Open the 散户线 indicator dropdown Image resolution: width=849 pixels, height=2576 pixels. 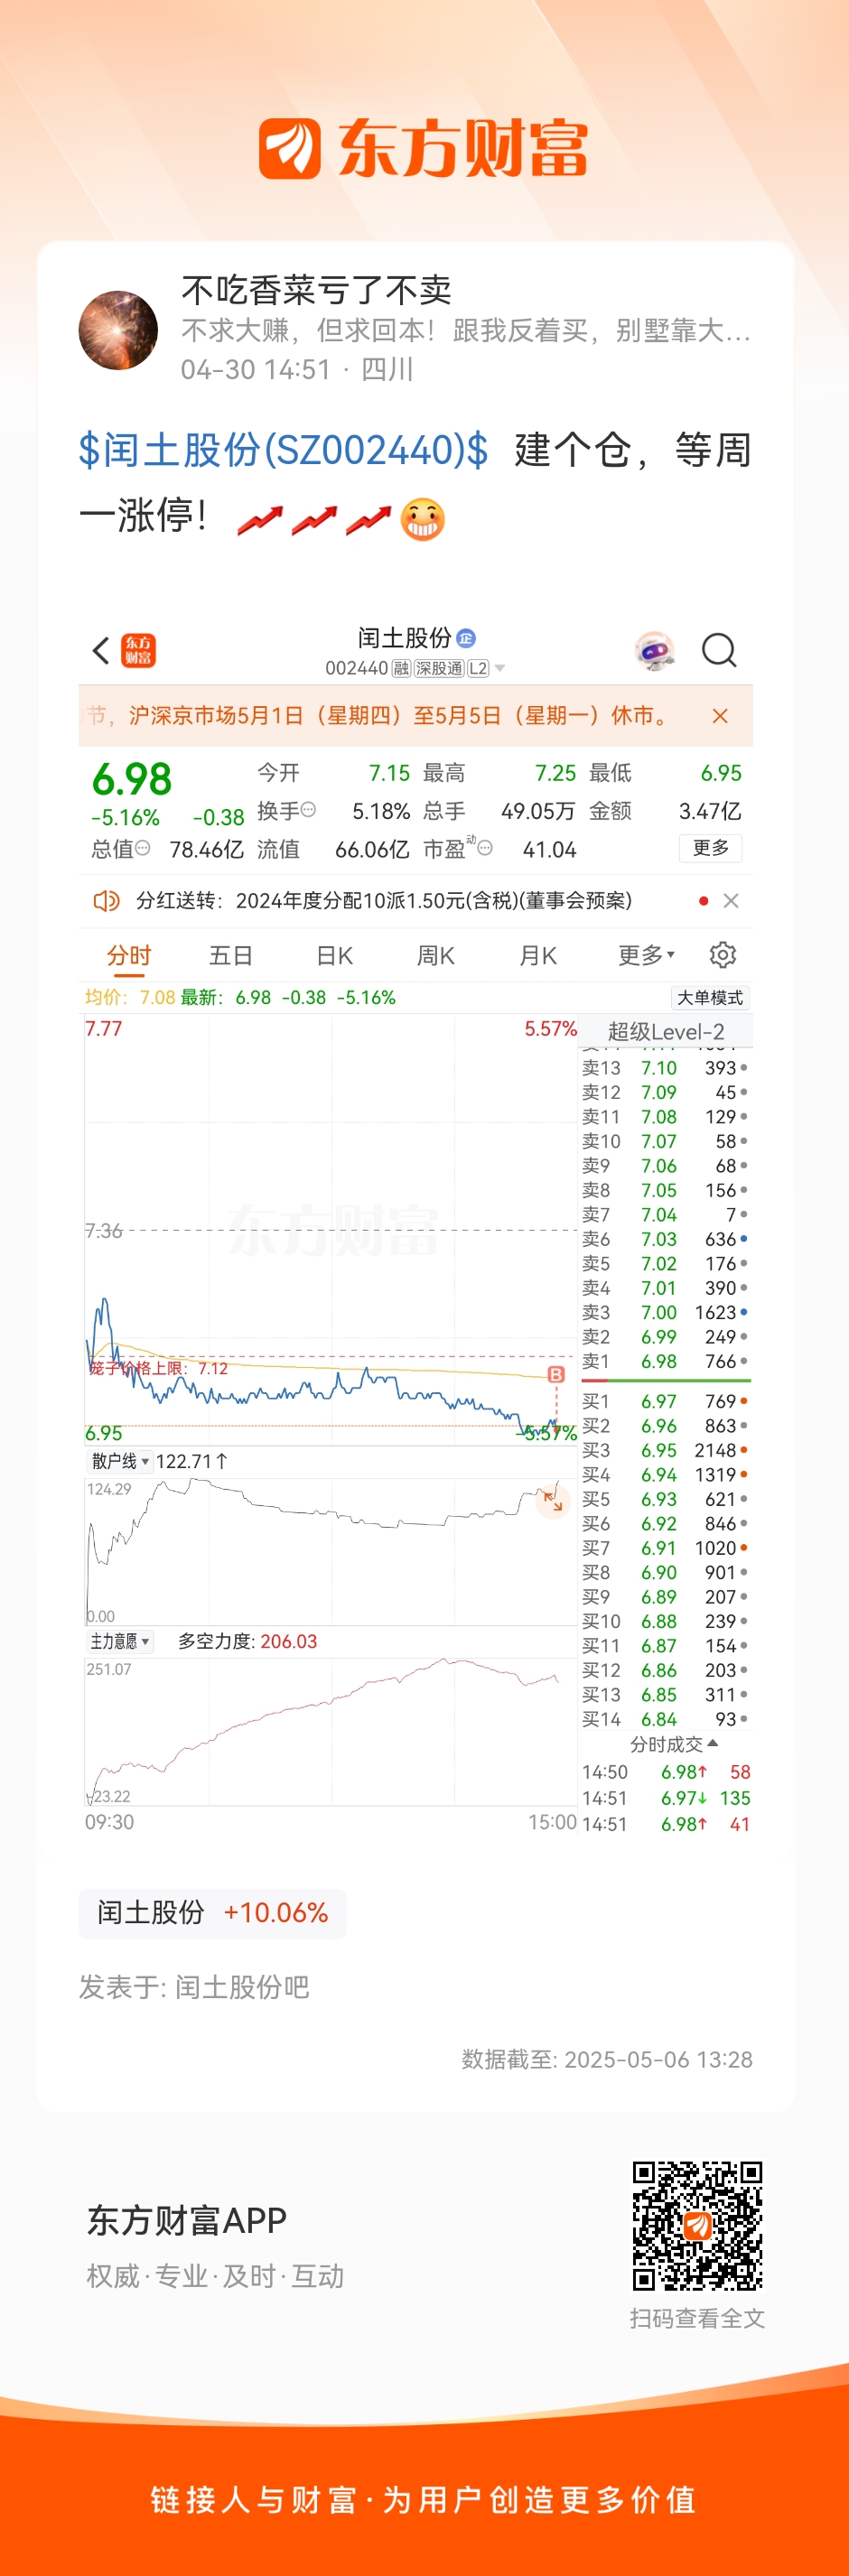coord(120,1461)
